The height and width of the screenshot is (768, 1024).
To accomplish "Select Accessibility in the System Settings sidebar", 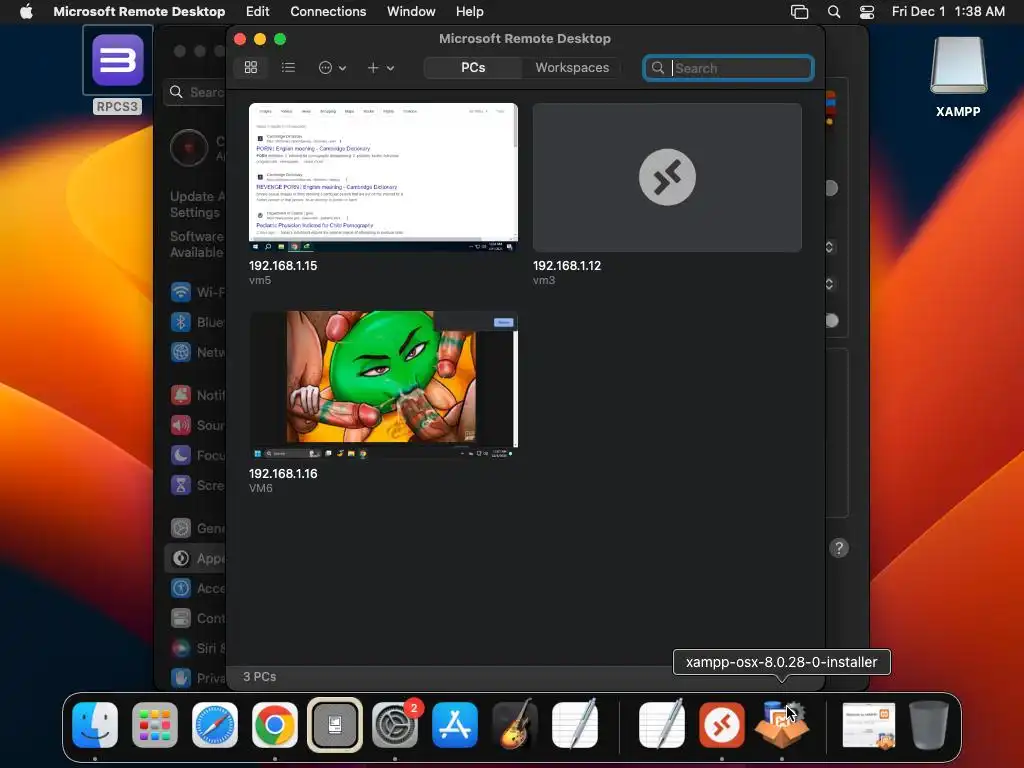I will coord(196,588).
